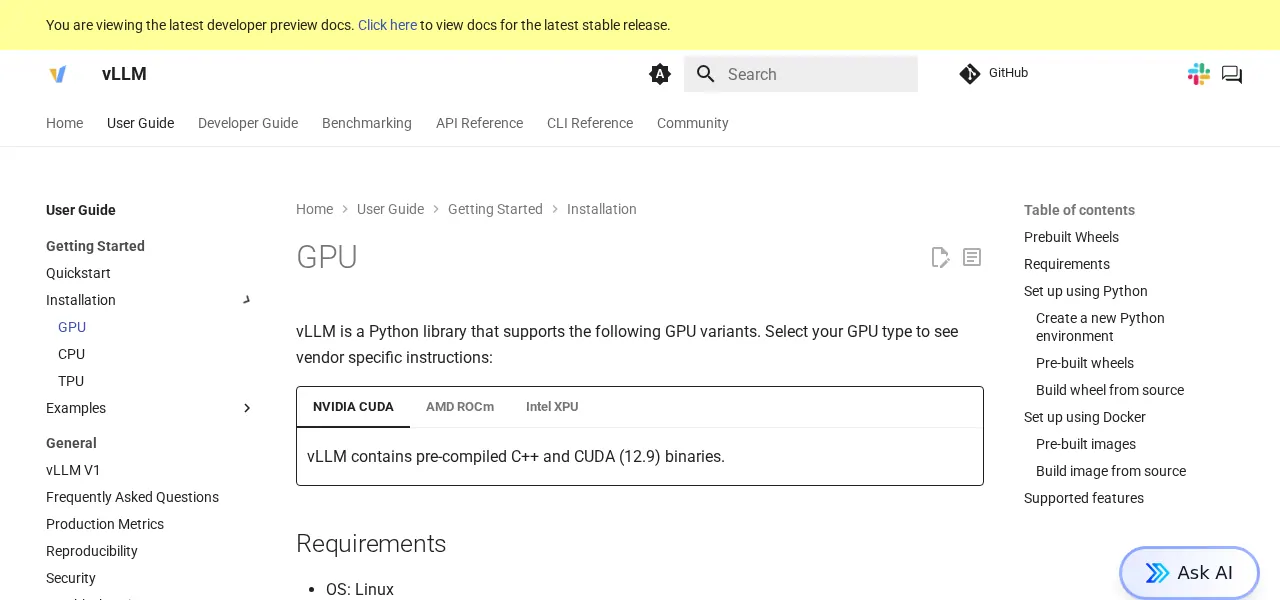Click the GitHub text label
This screenshot has height=600, width=1280.
click(x=1008, y=73)
